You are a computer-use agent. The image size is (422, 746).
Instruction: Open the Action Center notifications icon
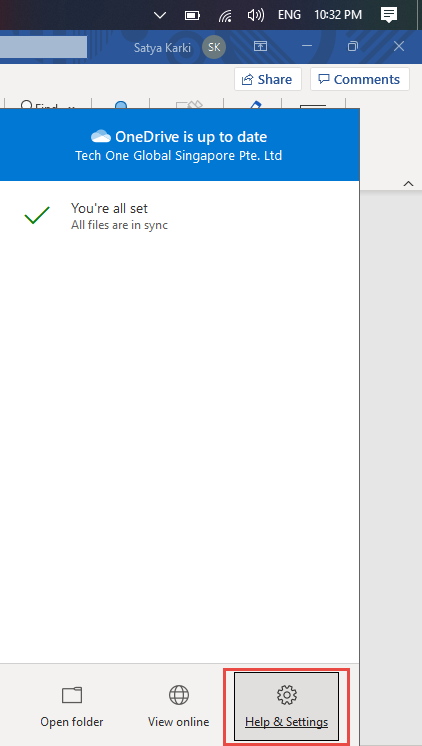(x=389, y=15)
